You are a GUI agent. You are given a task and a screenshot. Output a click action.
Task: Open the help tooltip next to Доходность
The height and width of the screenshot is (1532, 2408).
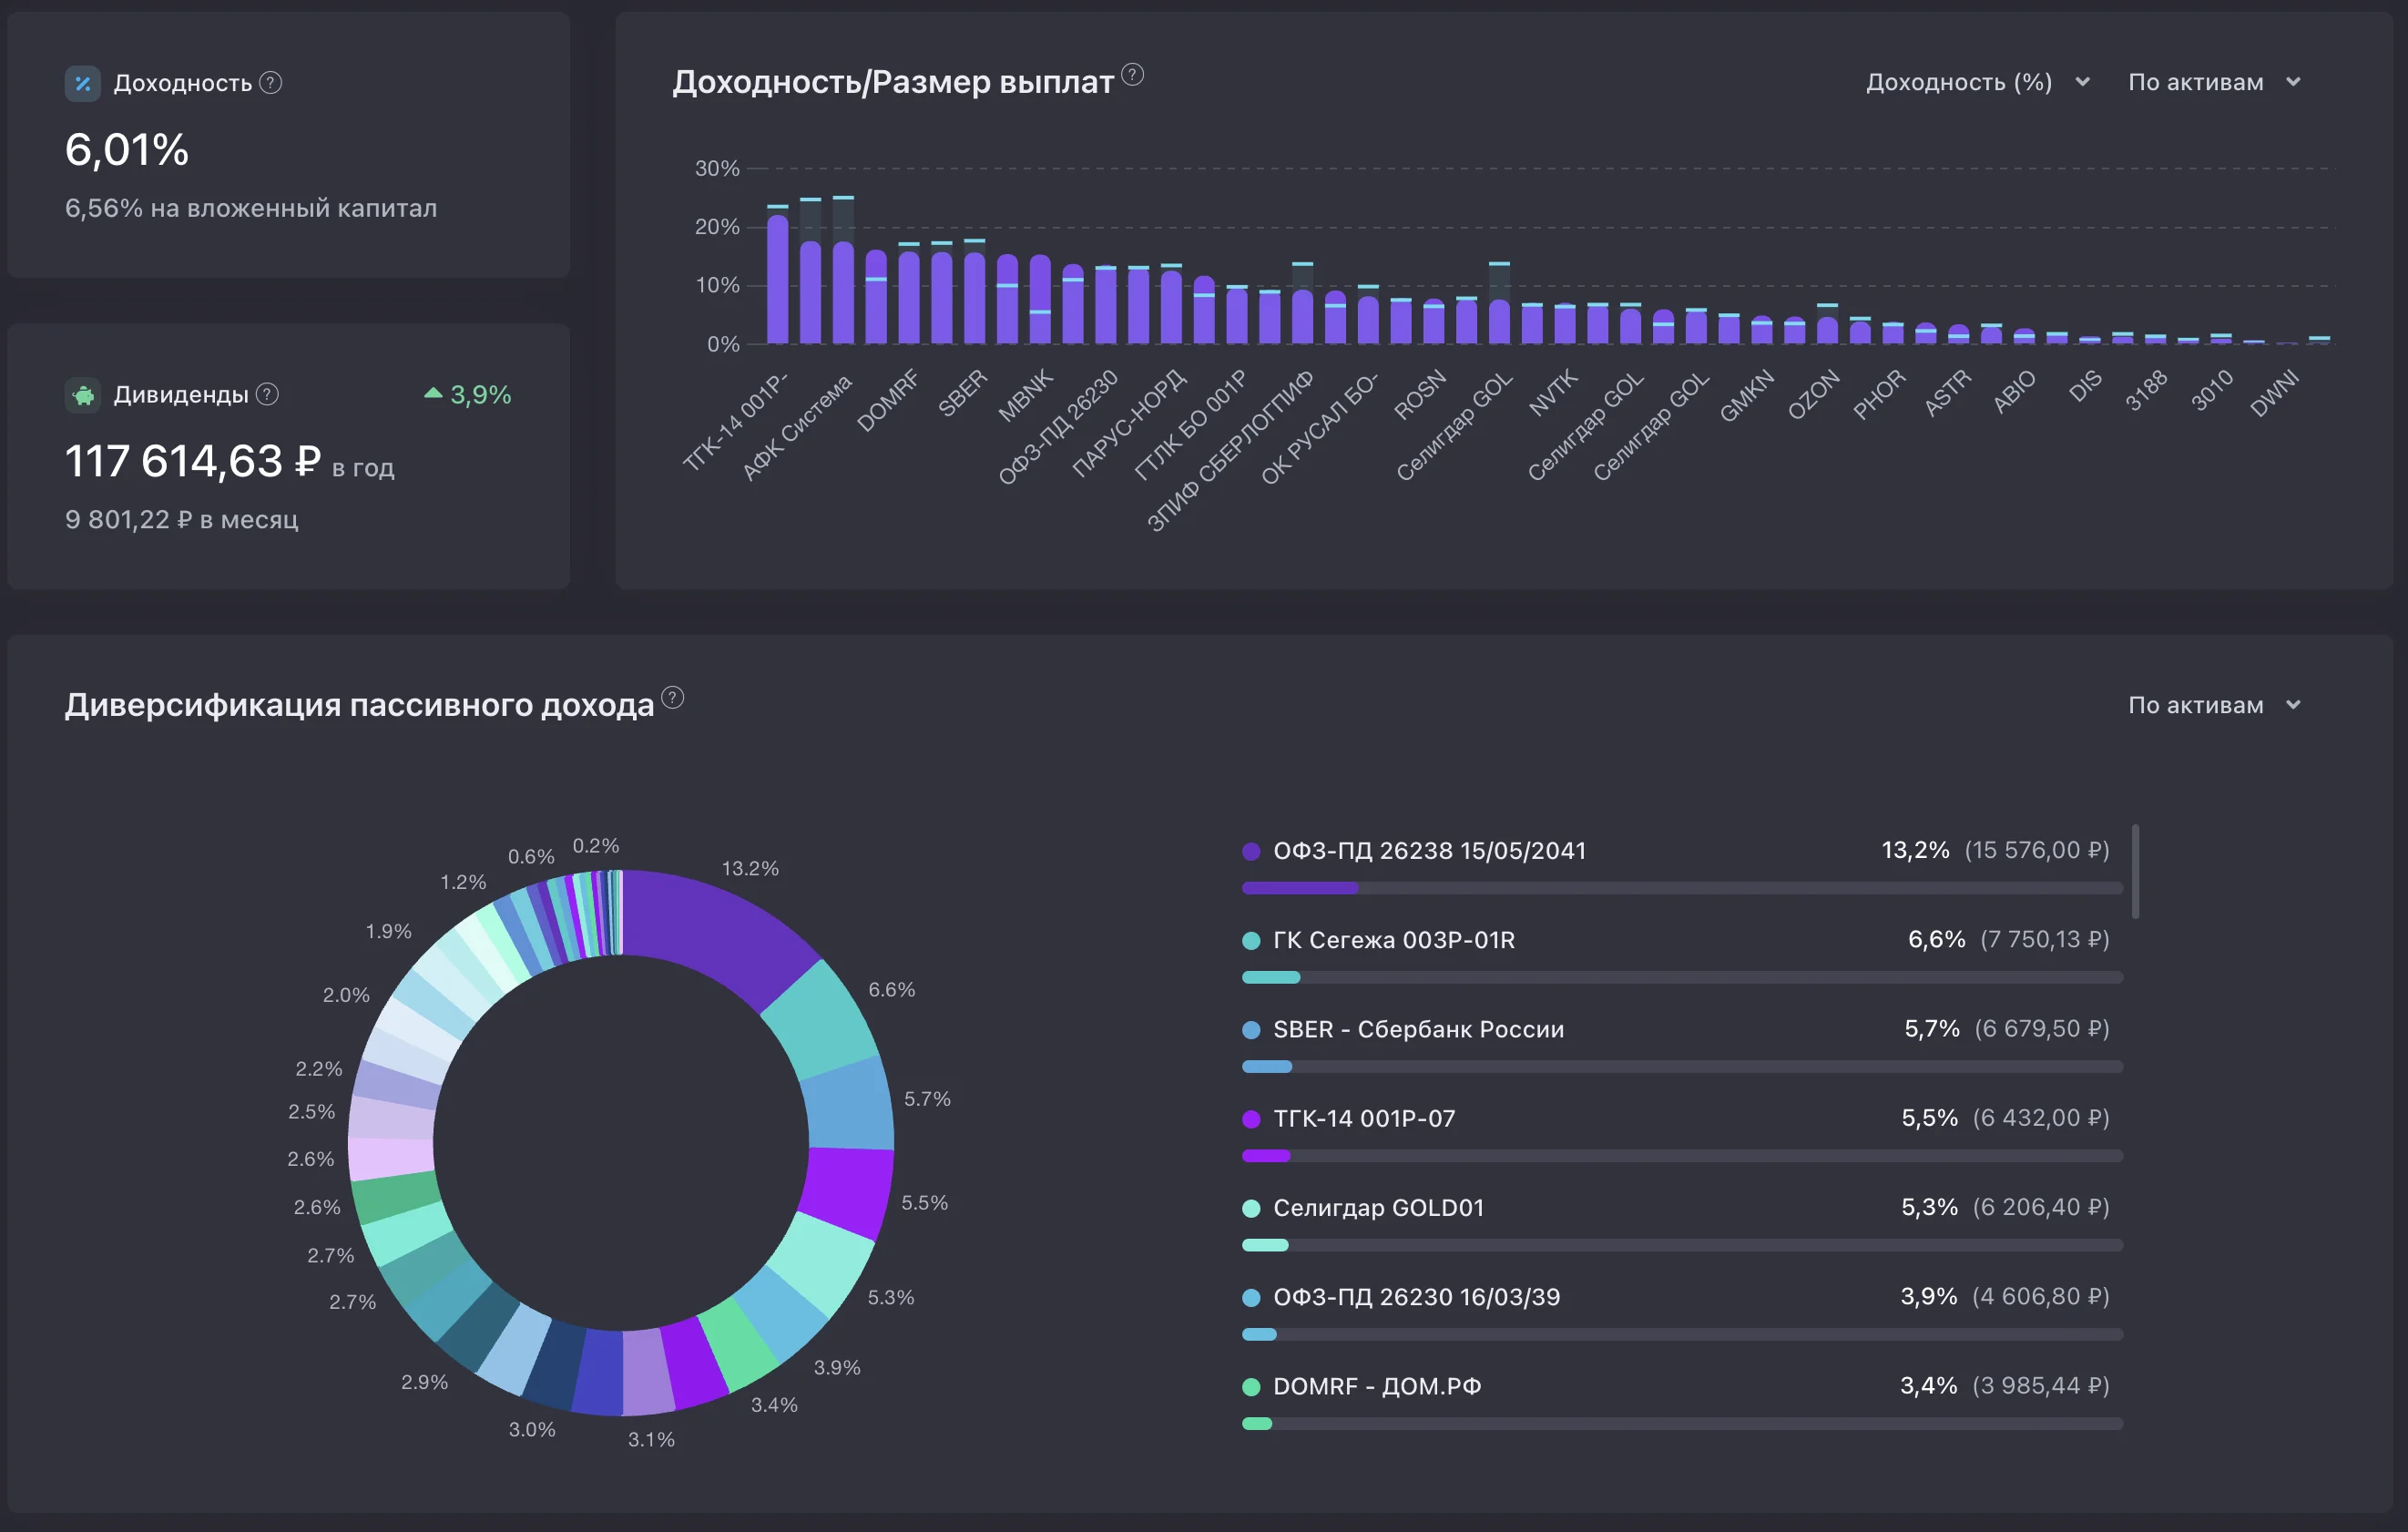coord(271,82)
